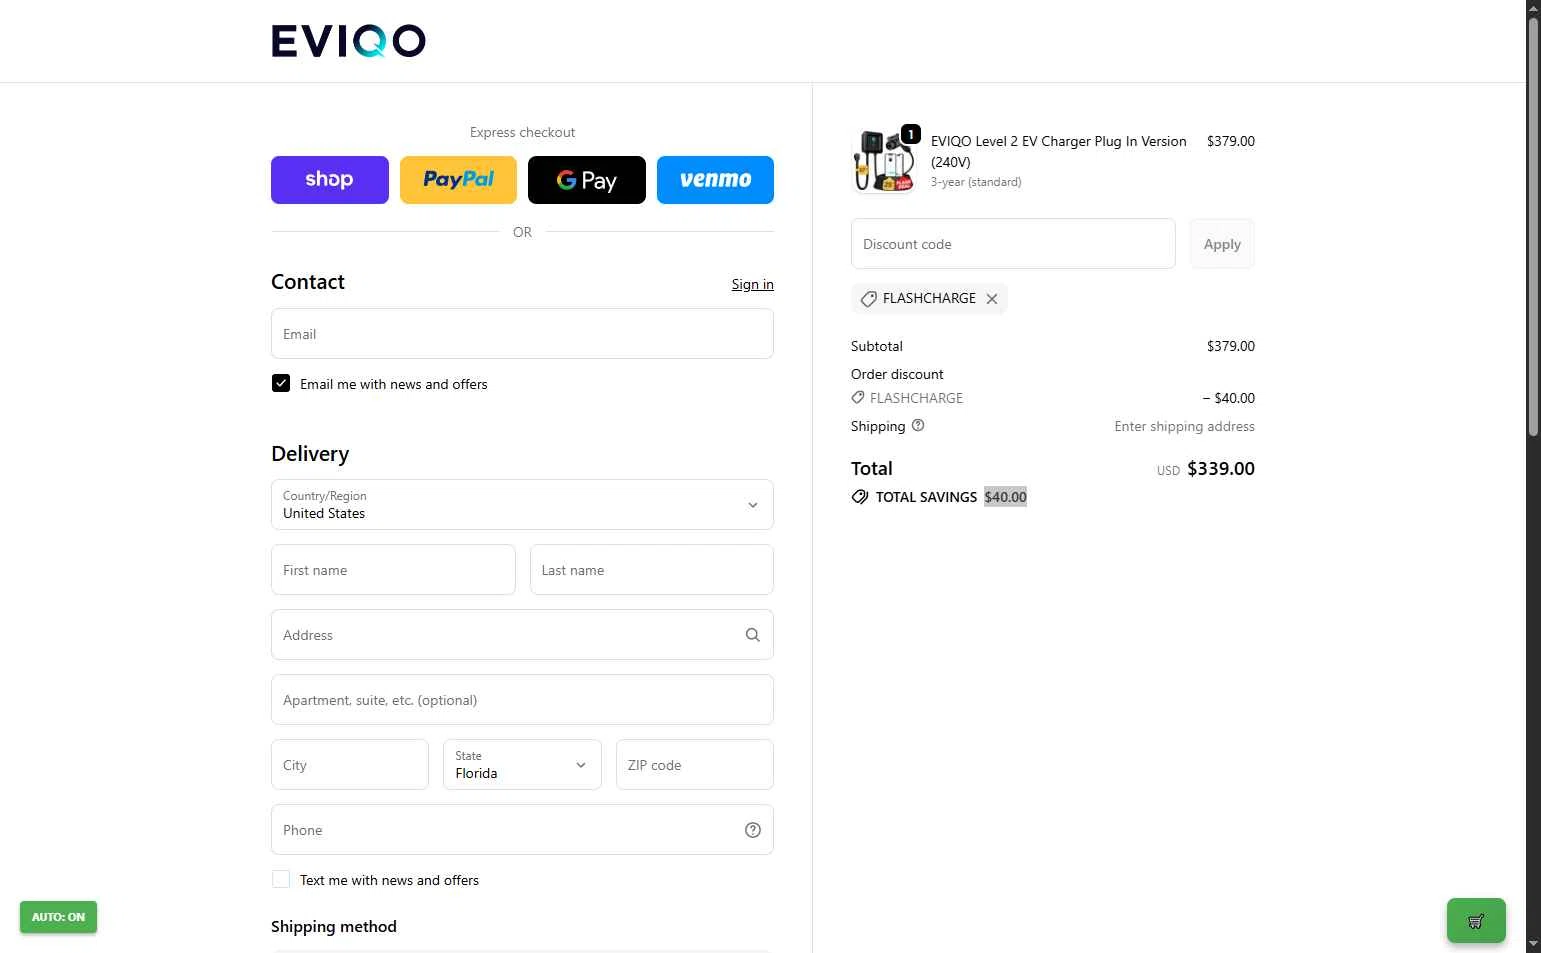Screen dimensions: 1541x953
Task: Check out using Venmo
Action: tap(715, 180)
